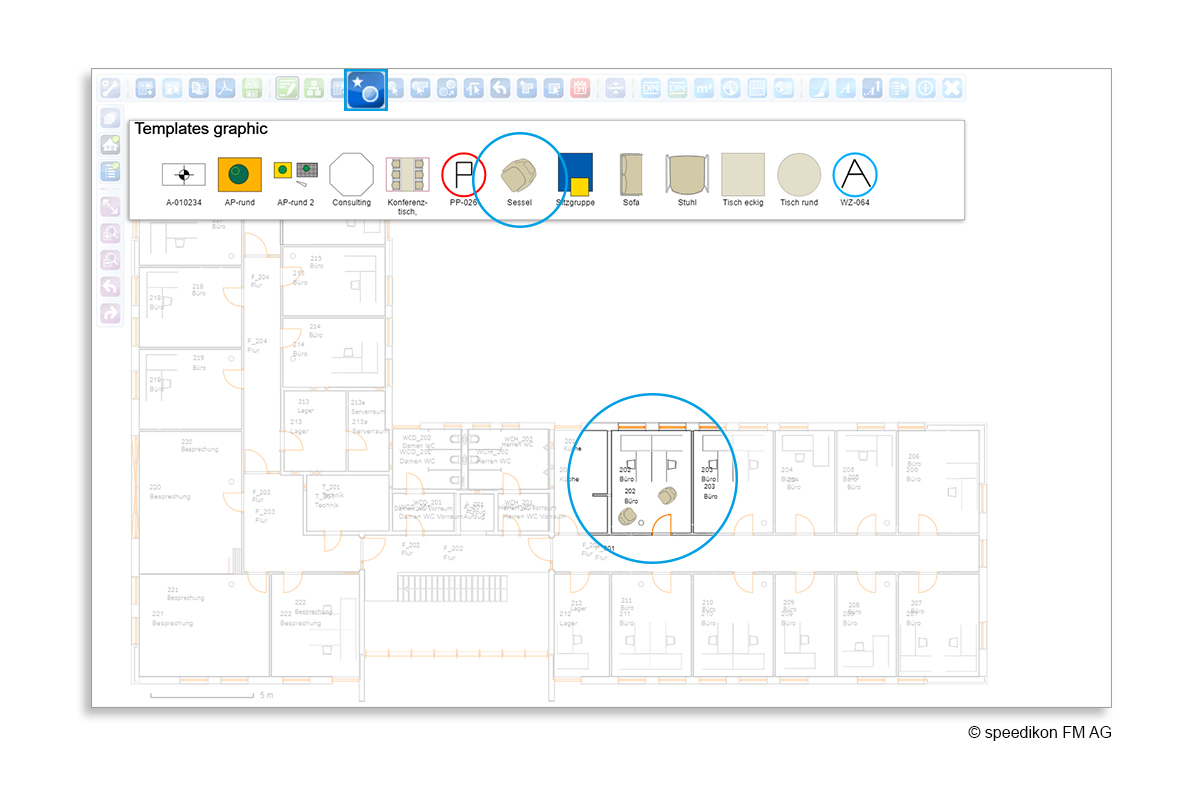
Task: Click the white X icon in toolbar
Action: [952, 88]
